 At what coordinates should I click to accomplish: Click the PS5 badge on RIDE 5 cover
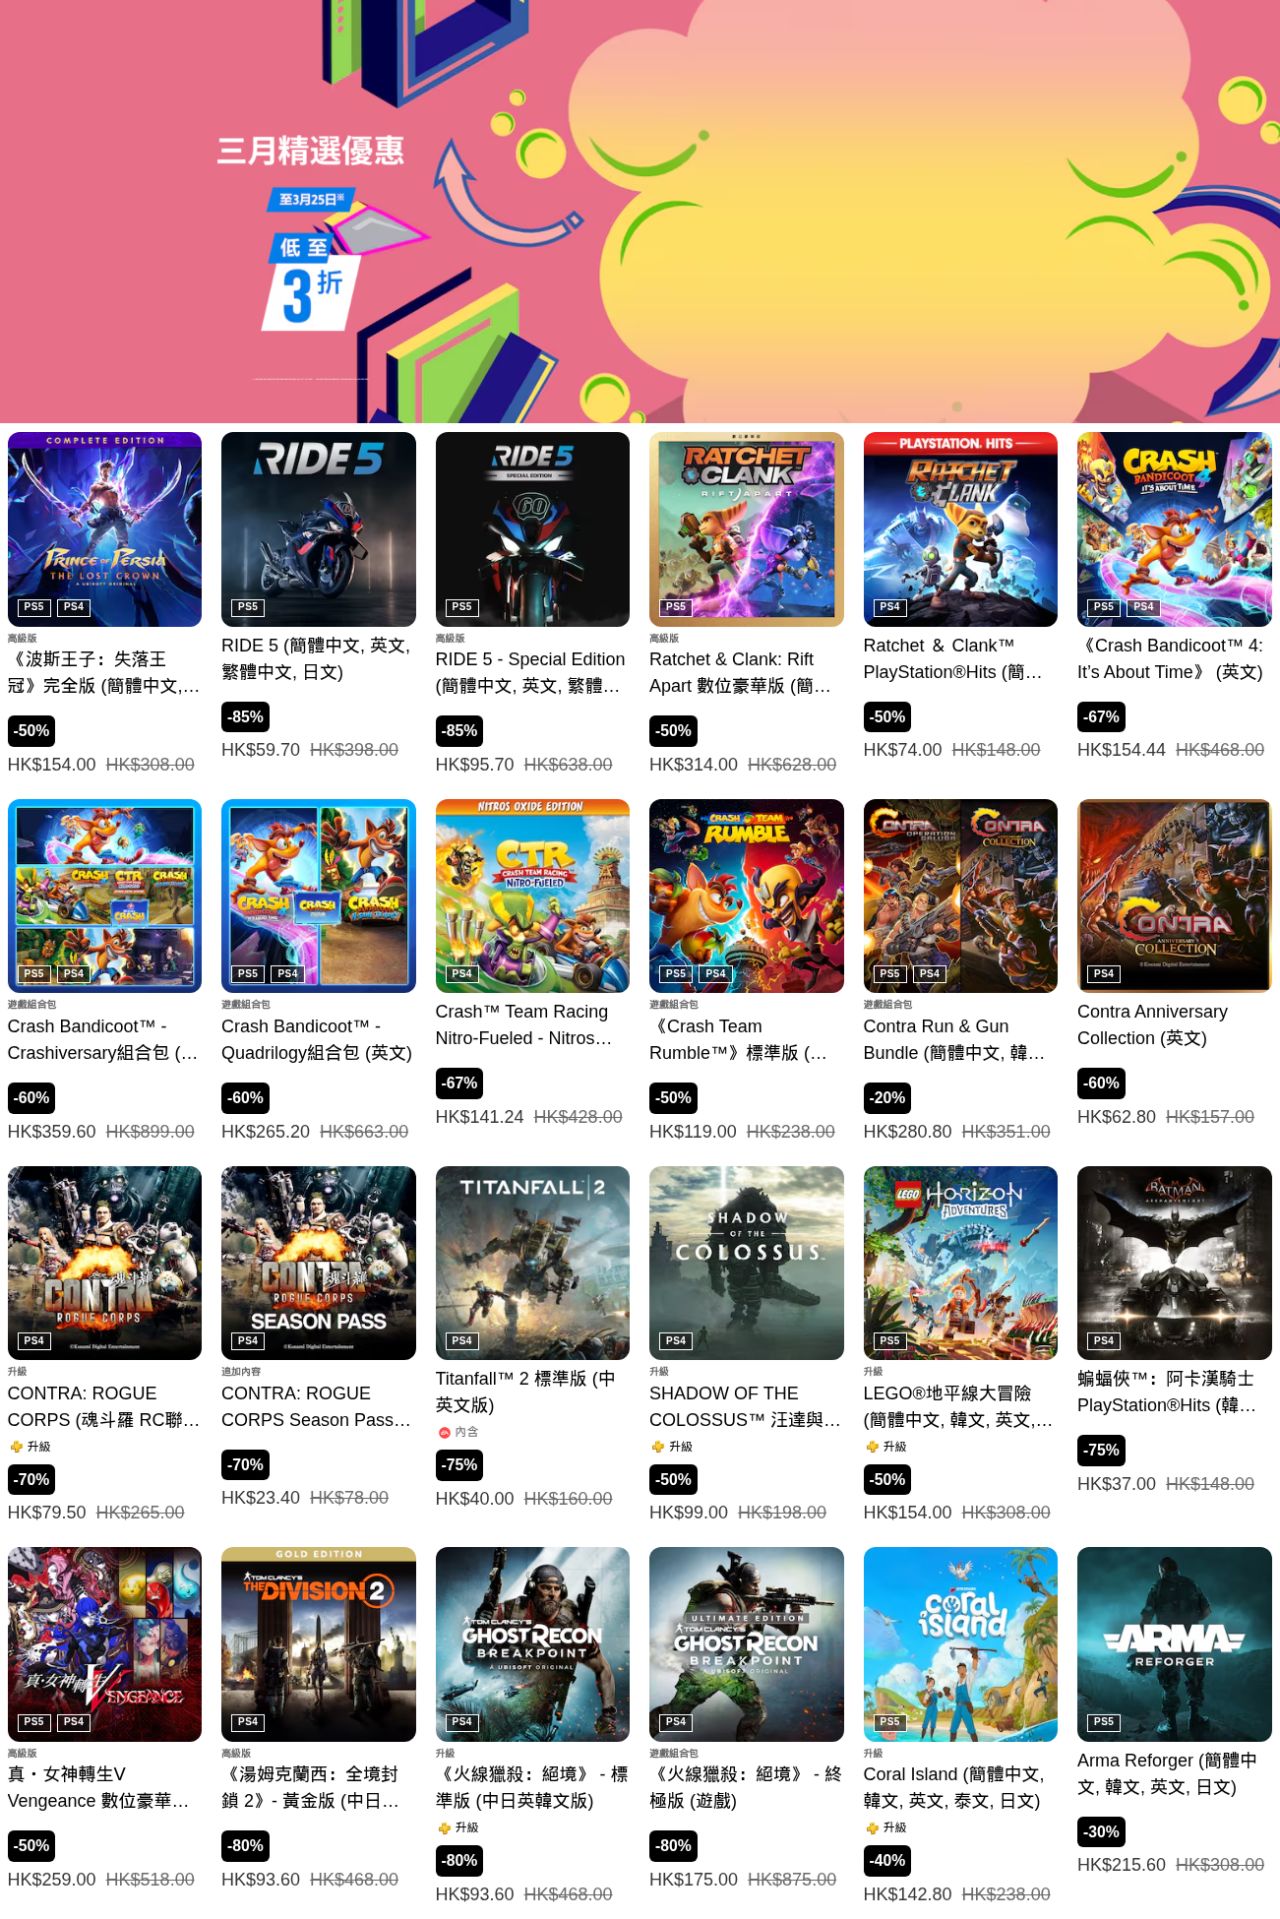[248, 607]
